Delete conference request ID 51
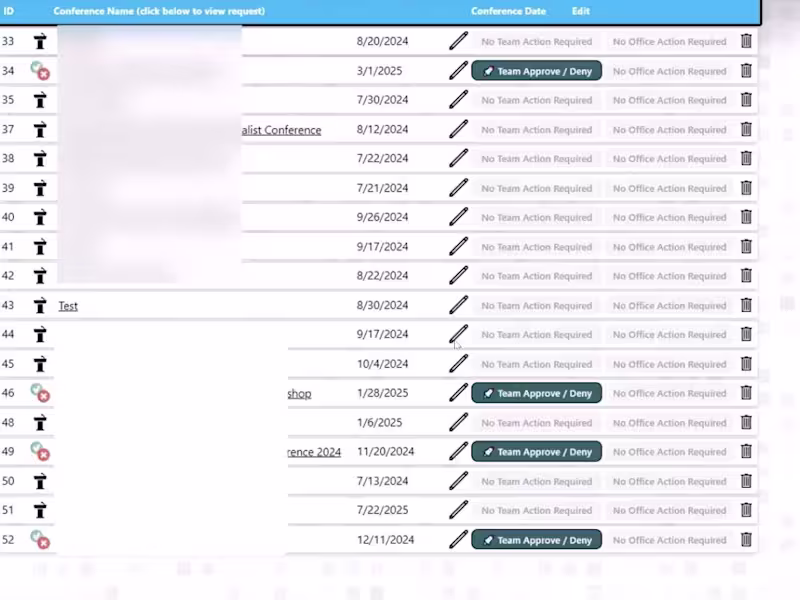Screen dimensions: 800x600 (x=746, y=510)
